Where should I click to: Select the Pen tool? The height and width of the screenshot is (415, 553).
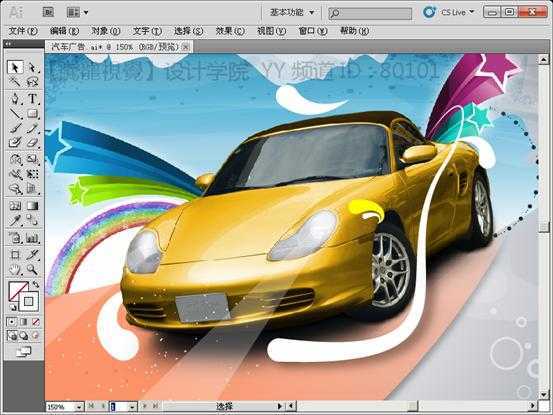(x=15, y=98)
